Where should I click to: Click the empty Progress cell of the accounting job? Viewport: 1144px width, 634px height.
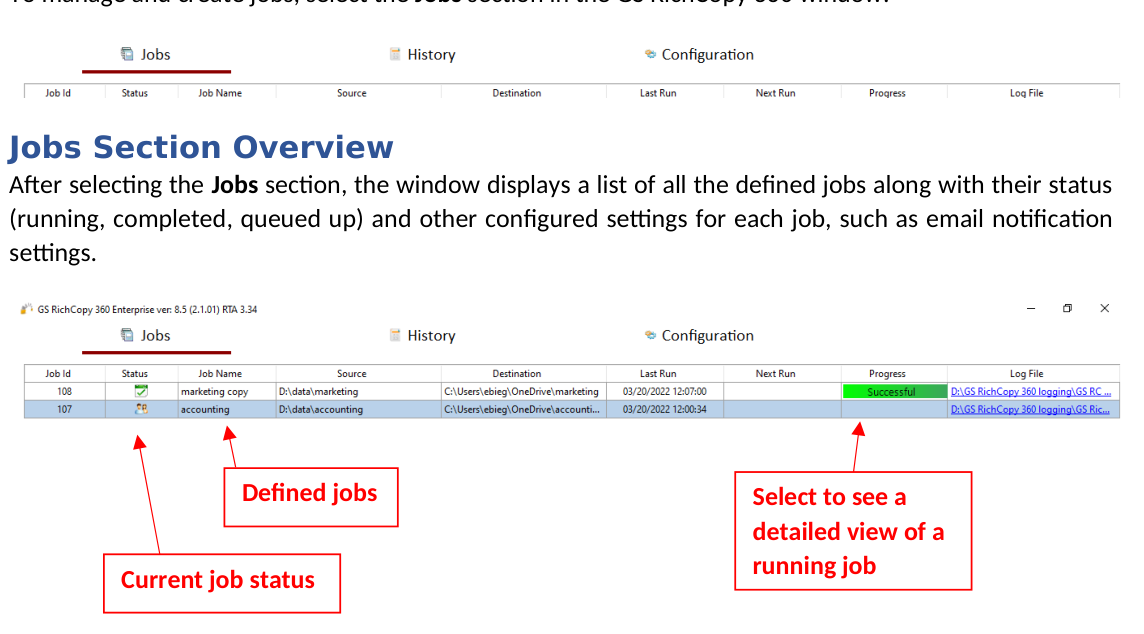[x=894, y=409]
